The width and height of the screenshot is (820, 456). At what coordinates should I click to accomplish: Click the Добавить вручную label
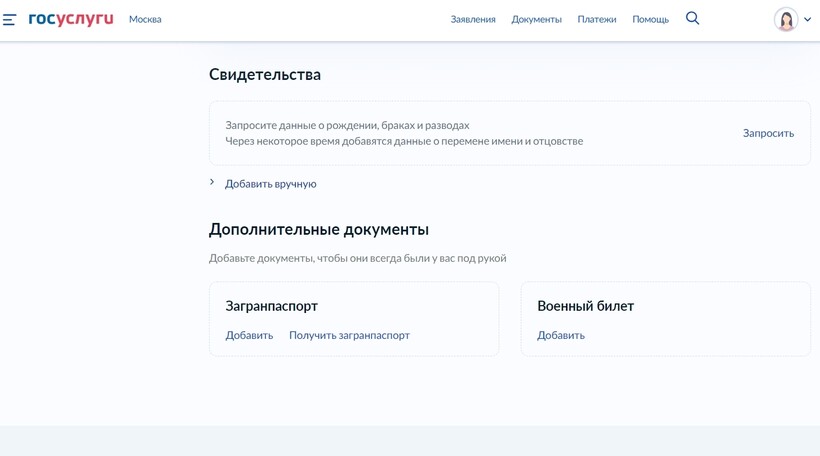coord(270,184)
